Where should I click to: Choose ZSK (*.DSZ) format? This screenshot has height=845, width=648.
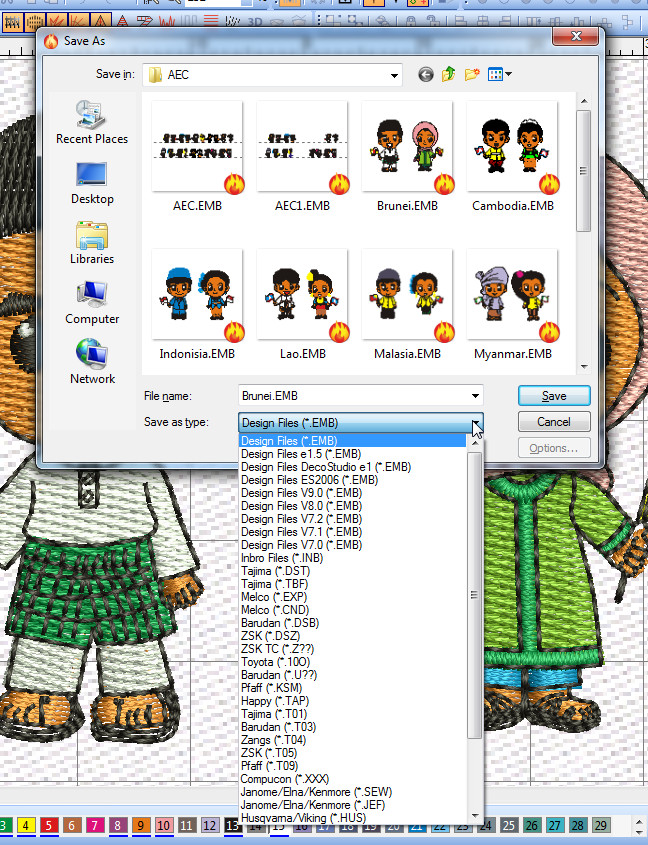[x=353, y=635]
